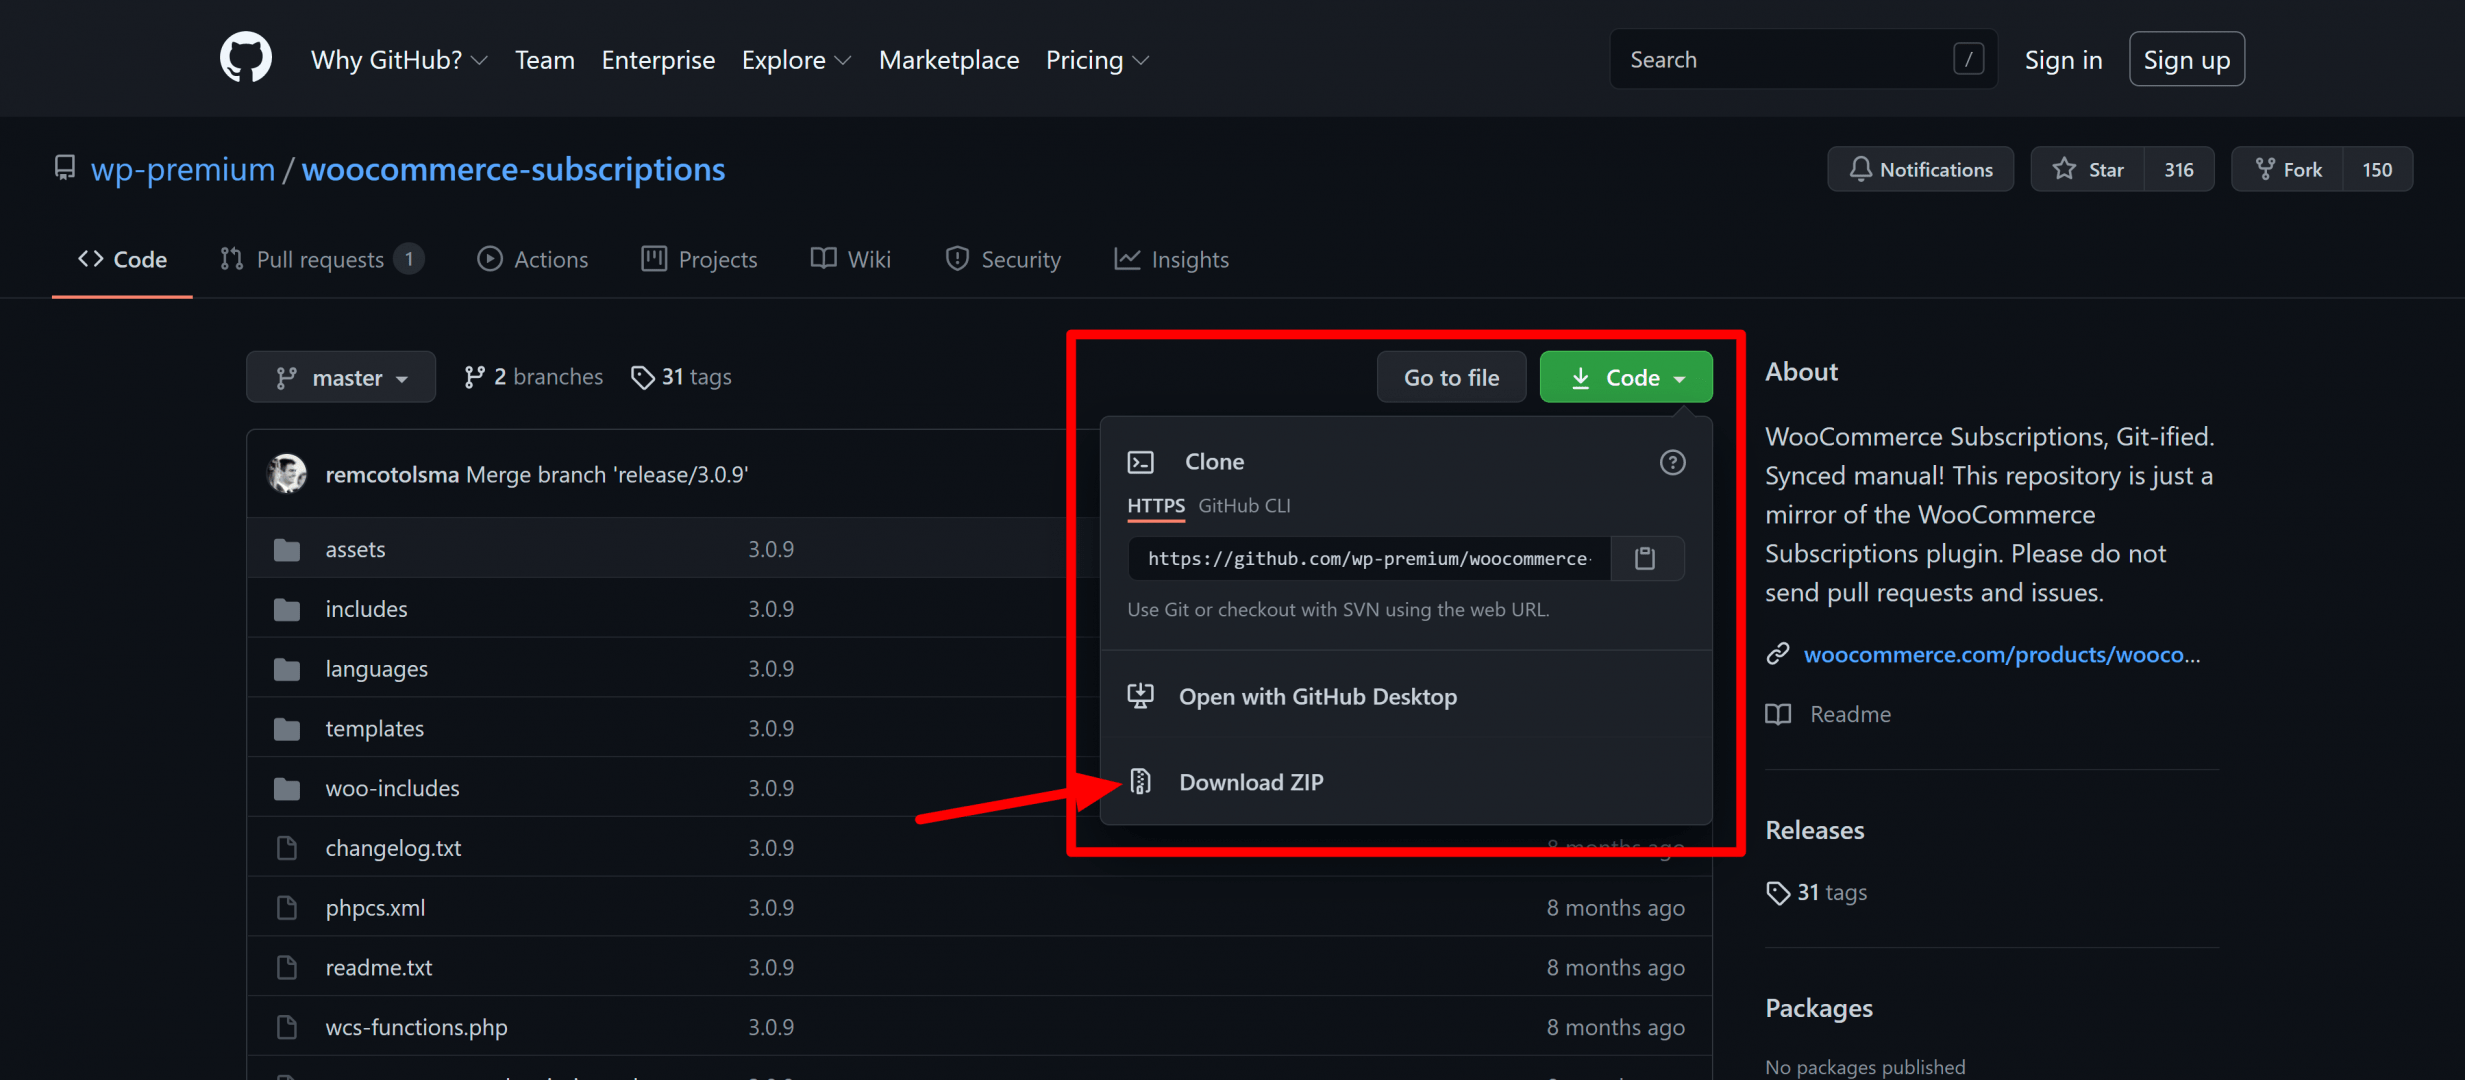Switch to the Insights tab
The height and width of the screenshot is (1080, 2465).
[x=1172, y=260]
